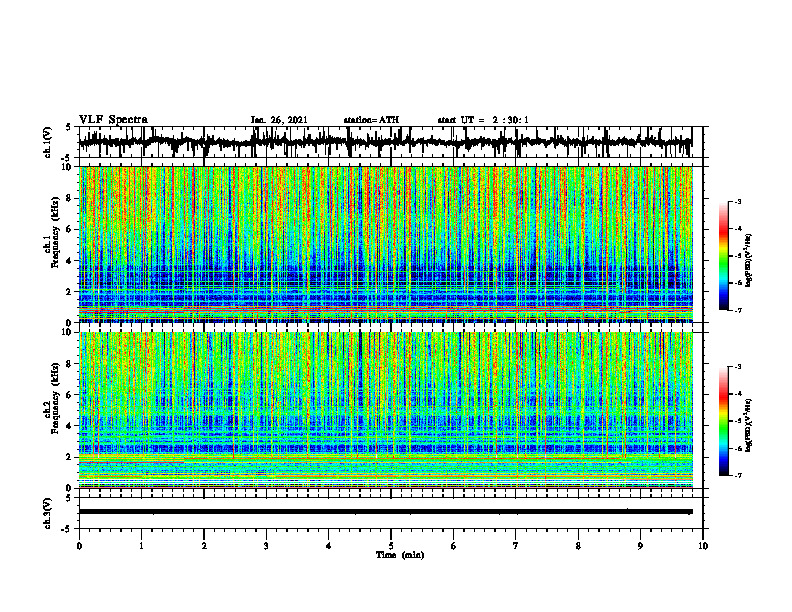This screenshot has height=612, width=792.
Task: Click the ch.1 colorbar "log(PSD)" unit label
Action: tap(749, 261)
